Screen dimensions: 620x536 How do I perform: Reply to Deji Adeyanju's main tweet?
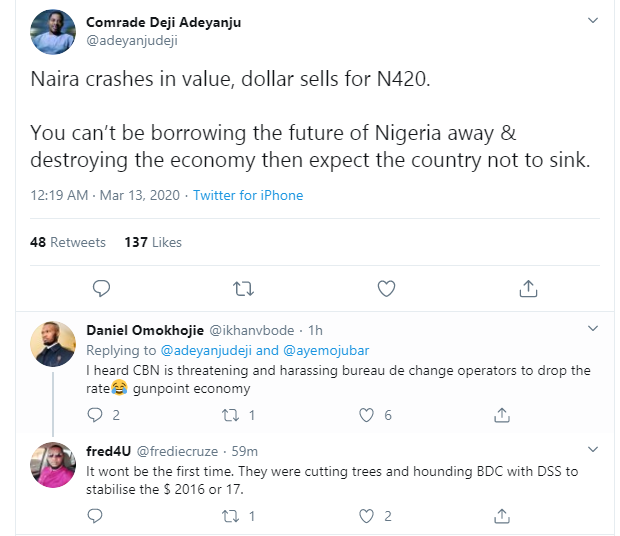pos(100,289)
